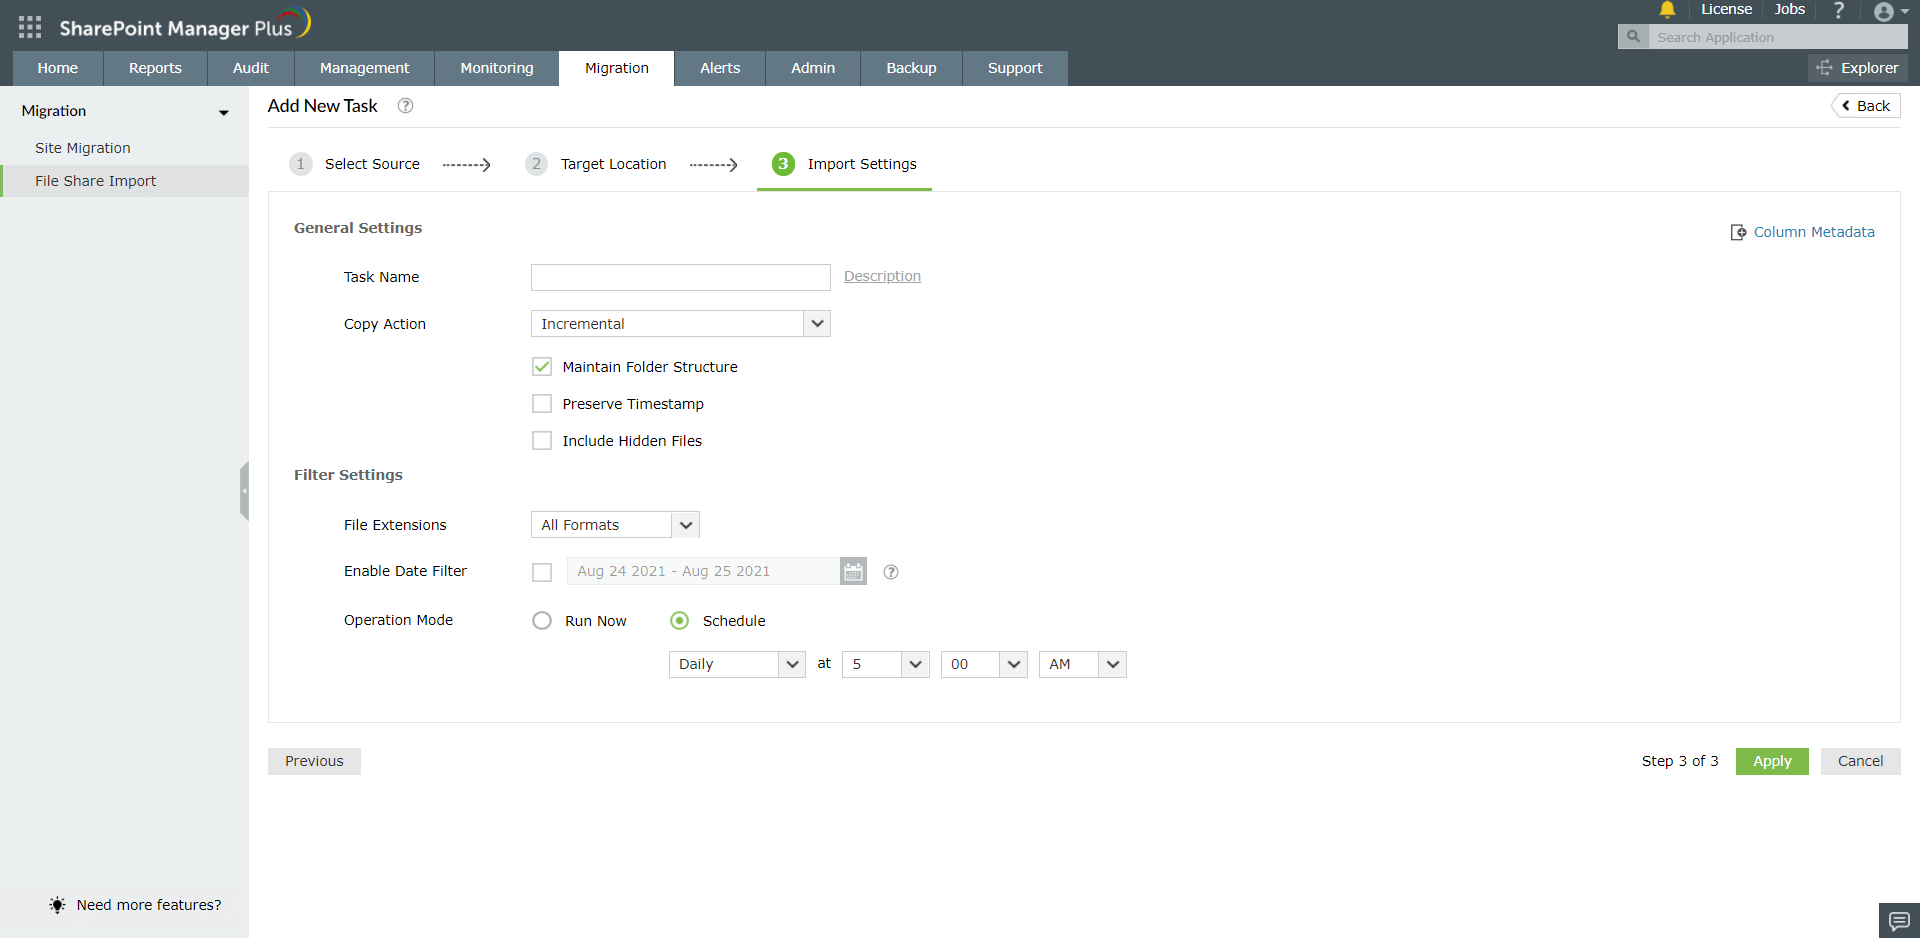Click the Cancel button
The height and width of the screenshot is (938, 1920).
(1860, 761)
